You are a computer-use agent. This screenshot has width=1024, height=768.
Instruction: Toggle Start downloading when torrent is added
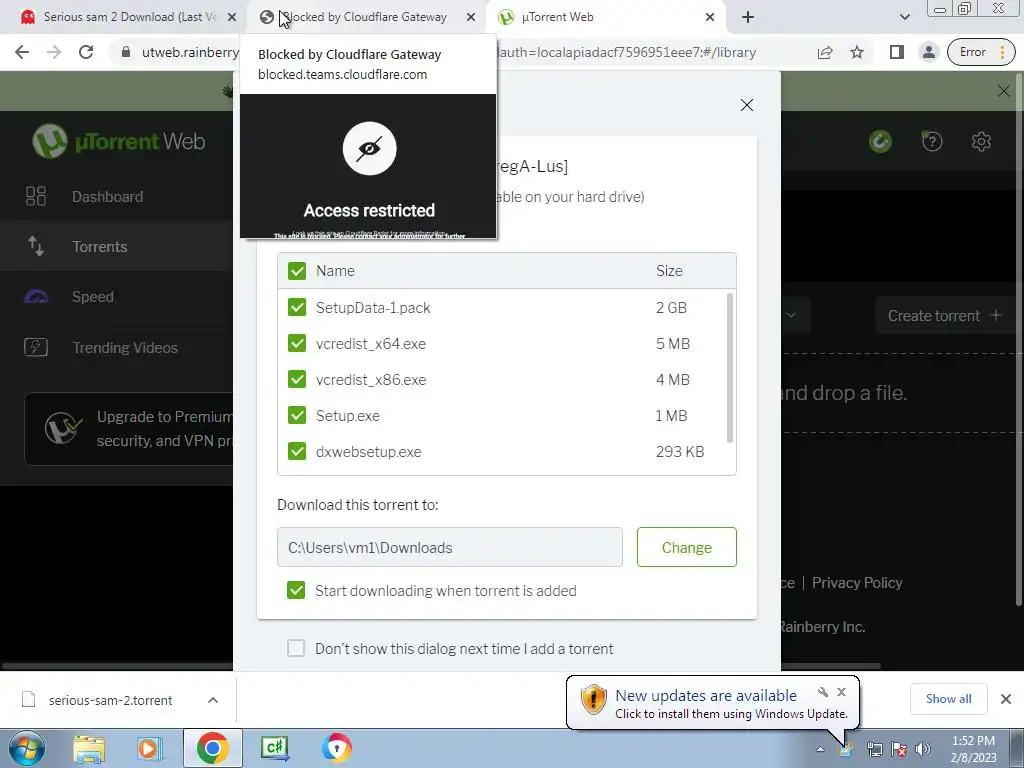(x=296, y=590)
